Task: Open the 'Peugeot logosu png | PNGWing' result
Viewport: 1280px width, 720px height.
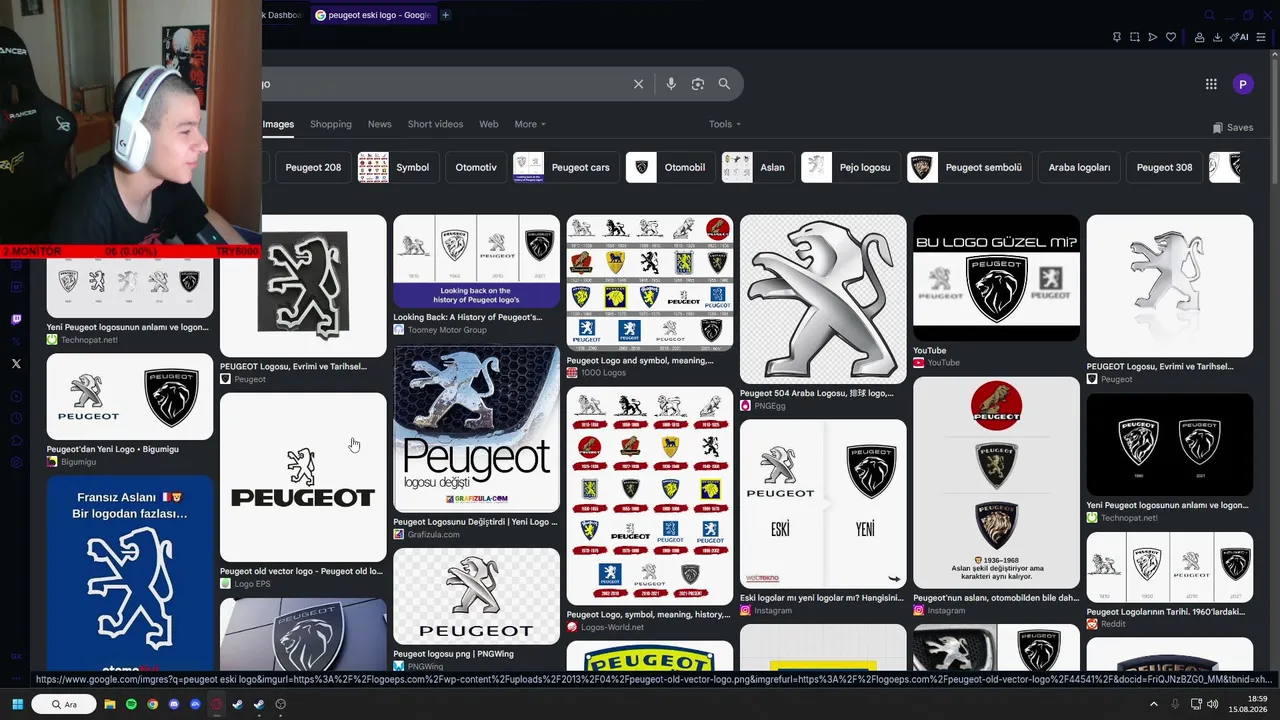Action: coord(476,596)
